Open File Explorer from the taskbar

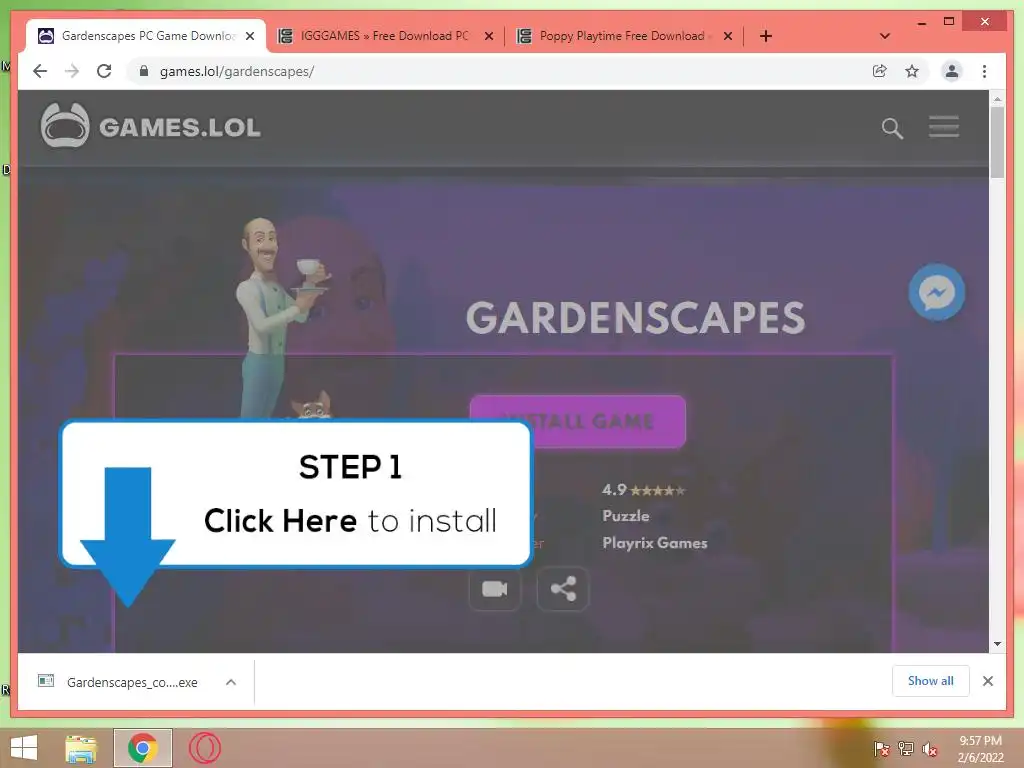(x=81, y=748)
